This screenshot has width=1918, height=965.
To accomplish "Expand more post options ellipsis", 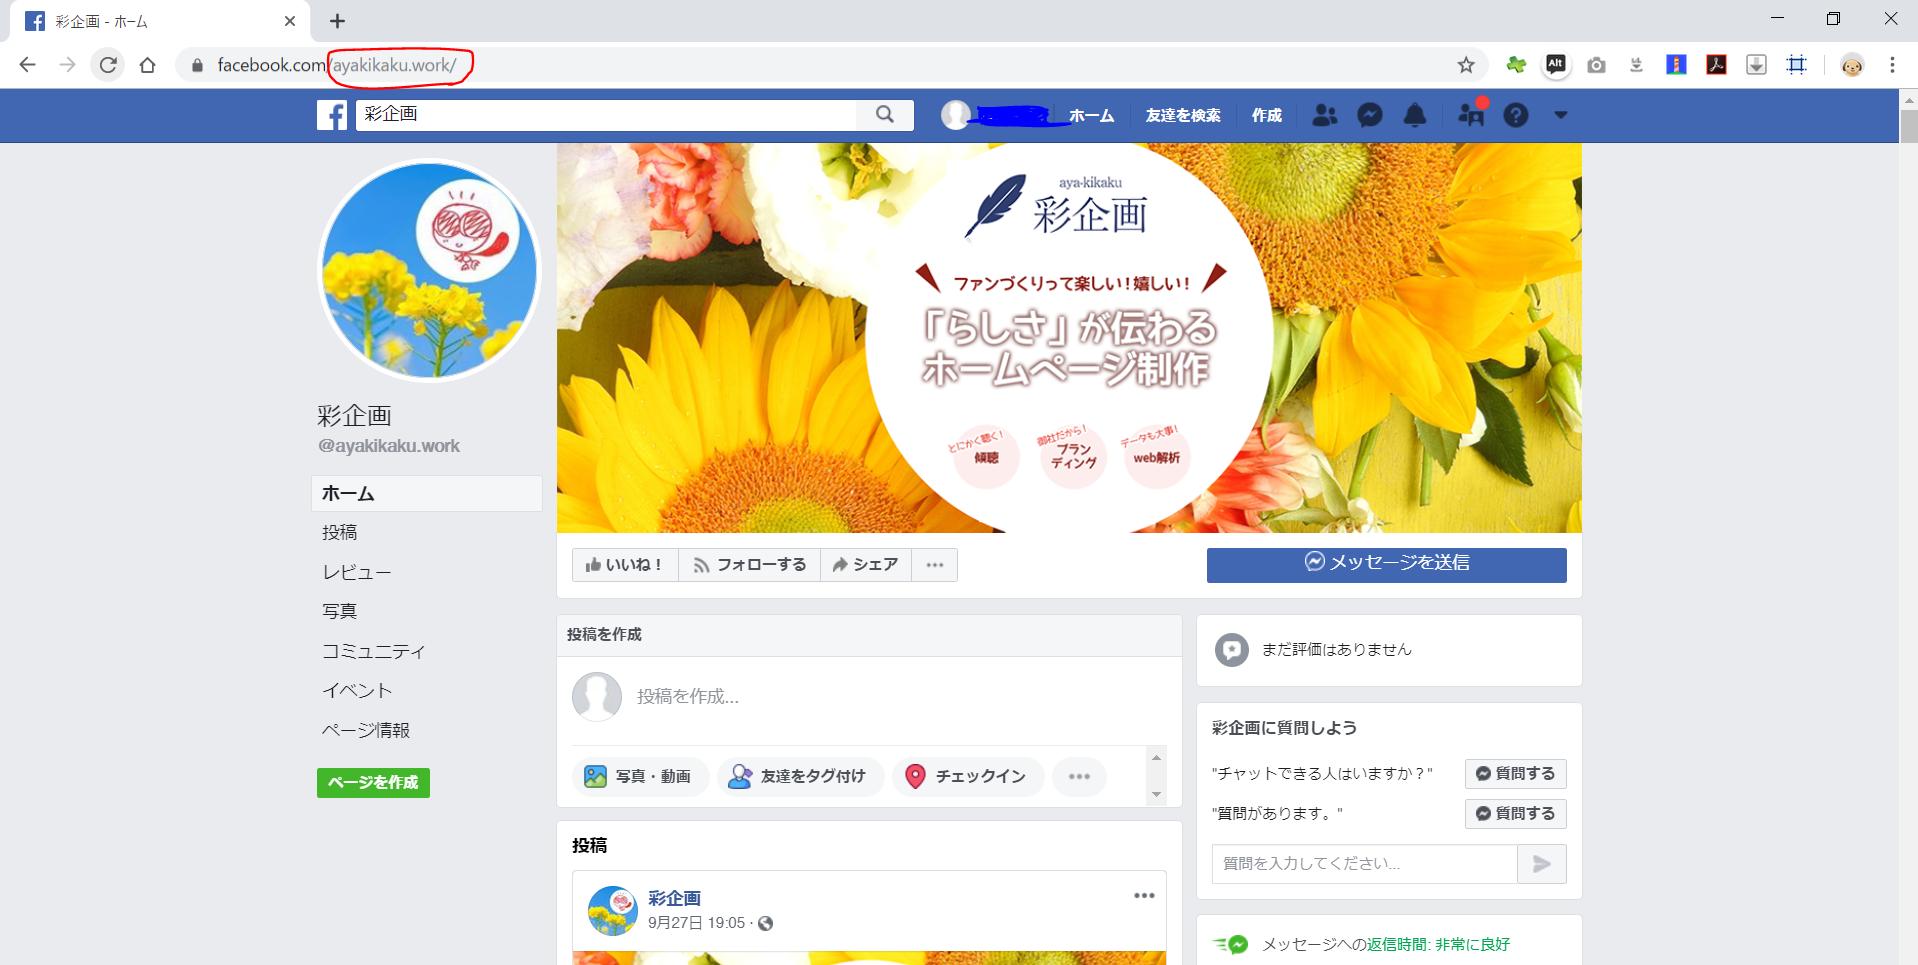I will pyautogui.click(x=1079, y=776).
